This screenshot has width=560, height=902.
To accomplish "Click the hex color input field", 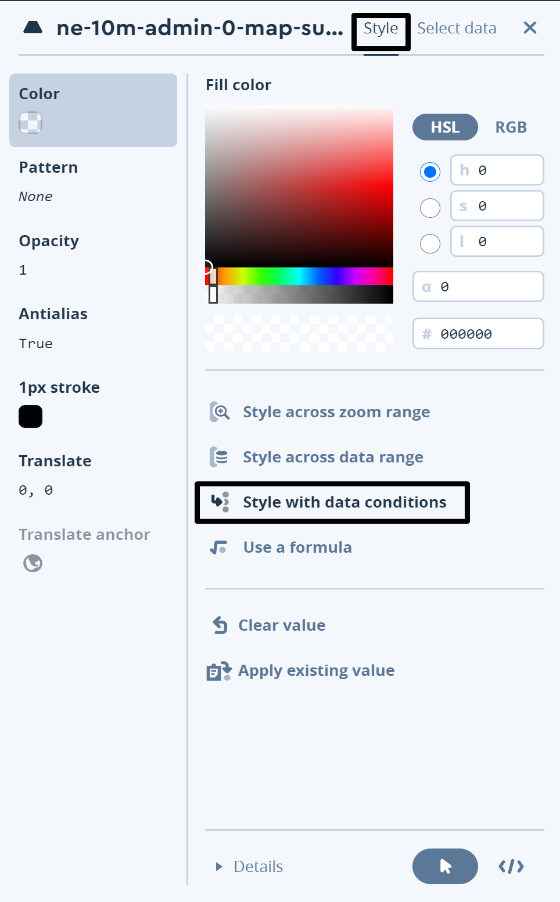I will [478, 334].
